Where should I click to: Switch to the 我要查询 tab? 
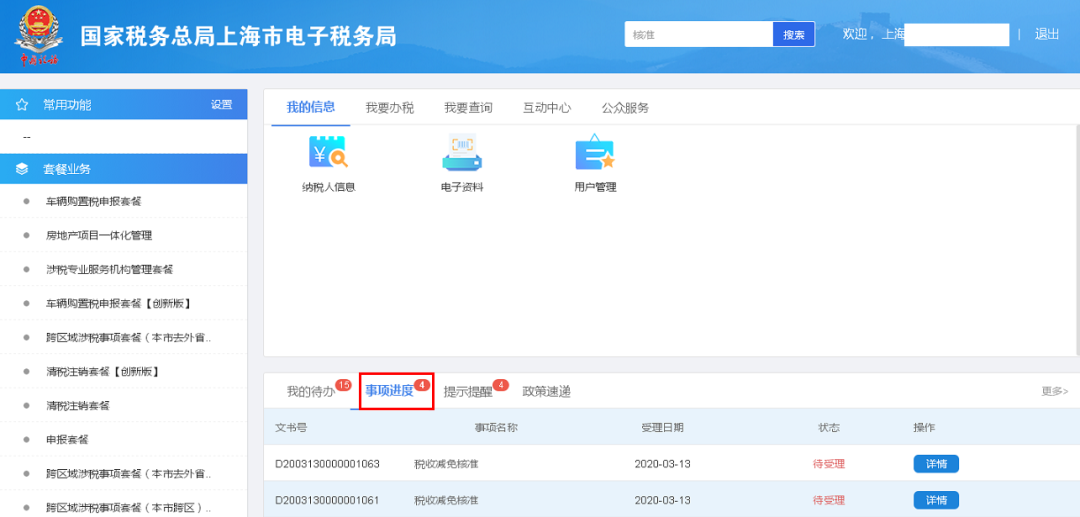pos(468,108)
